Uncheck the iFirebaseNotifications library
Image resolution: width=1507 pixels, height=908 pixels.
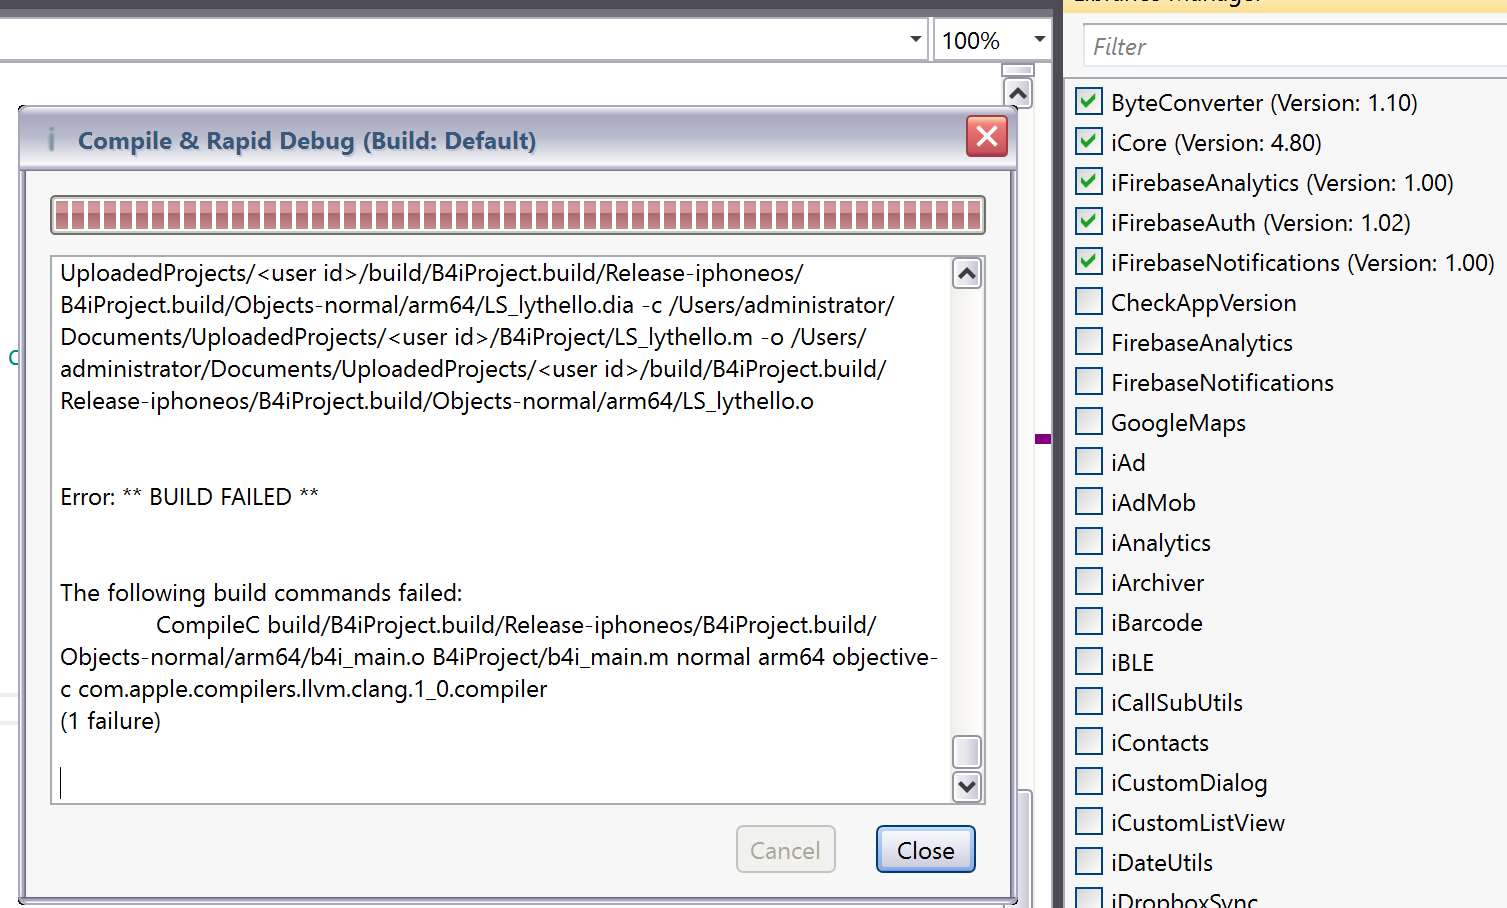point(1089,262)
